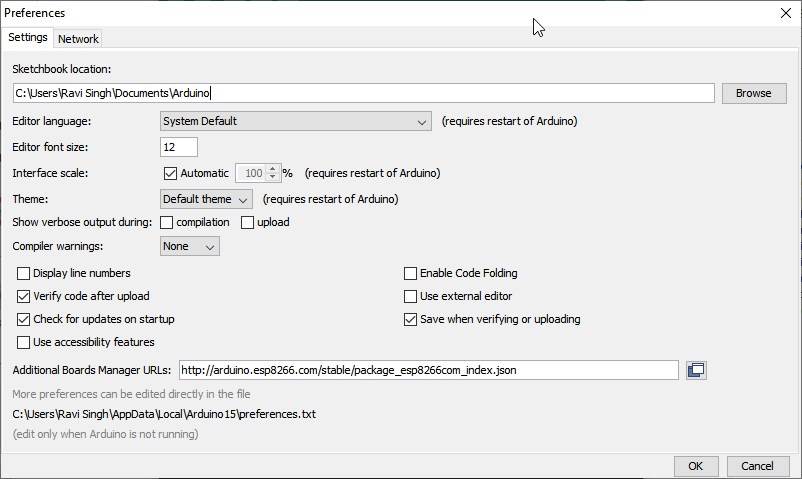Open the Editor language dropdown
802x479 pixels.
pyautogui.click(x=296, y=121)
